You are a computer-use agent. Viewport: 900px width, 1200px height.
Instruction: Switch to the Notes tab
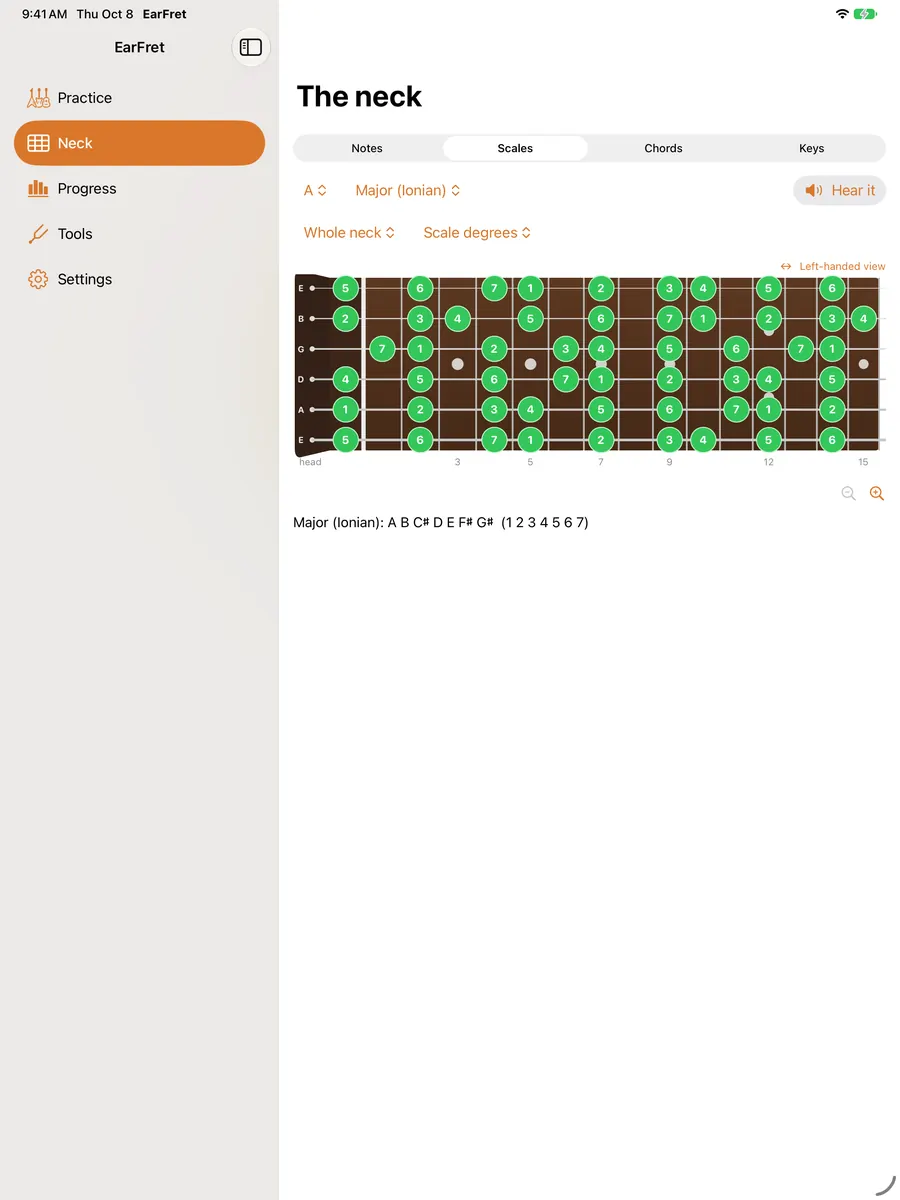[367, 148]
